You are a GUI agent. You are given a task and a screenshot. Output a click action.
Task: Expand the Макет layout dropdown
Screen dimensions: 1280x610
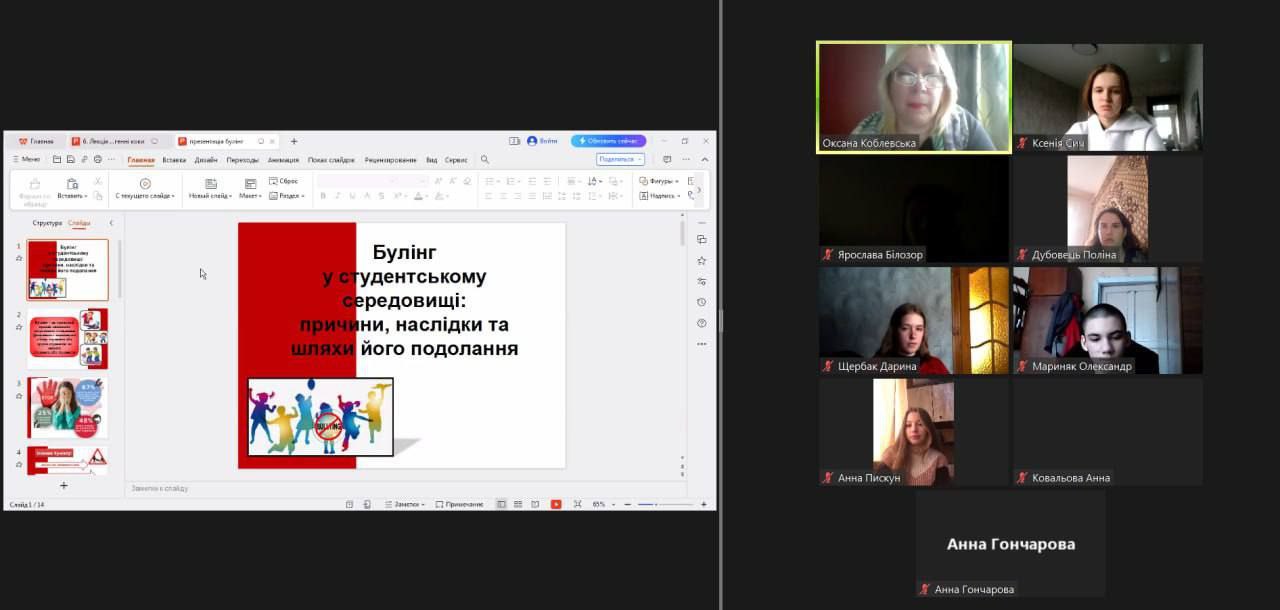point(250,196)
